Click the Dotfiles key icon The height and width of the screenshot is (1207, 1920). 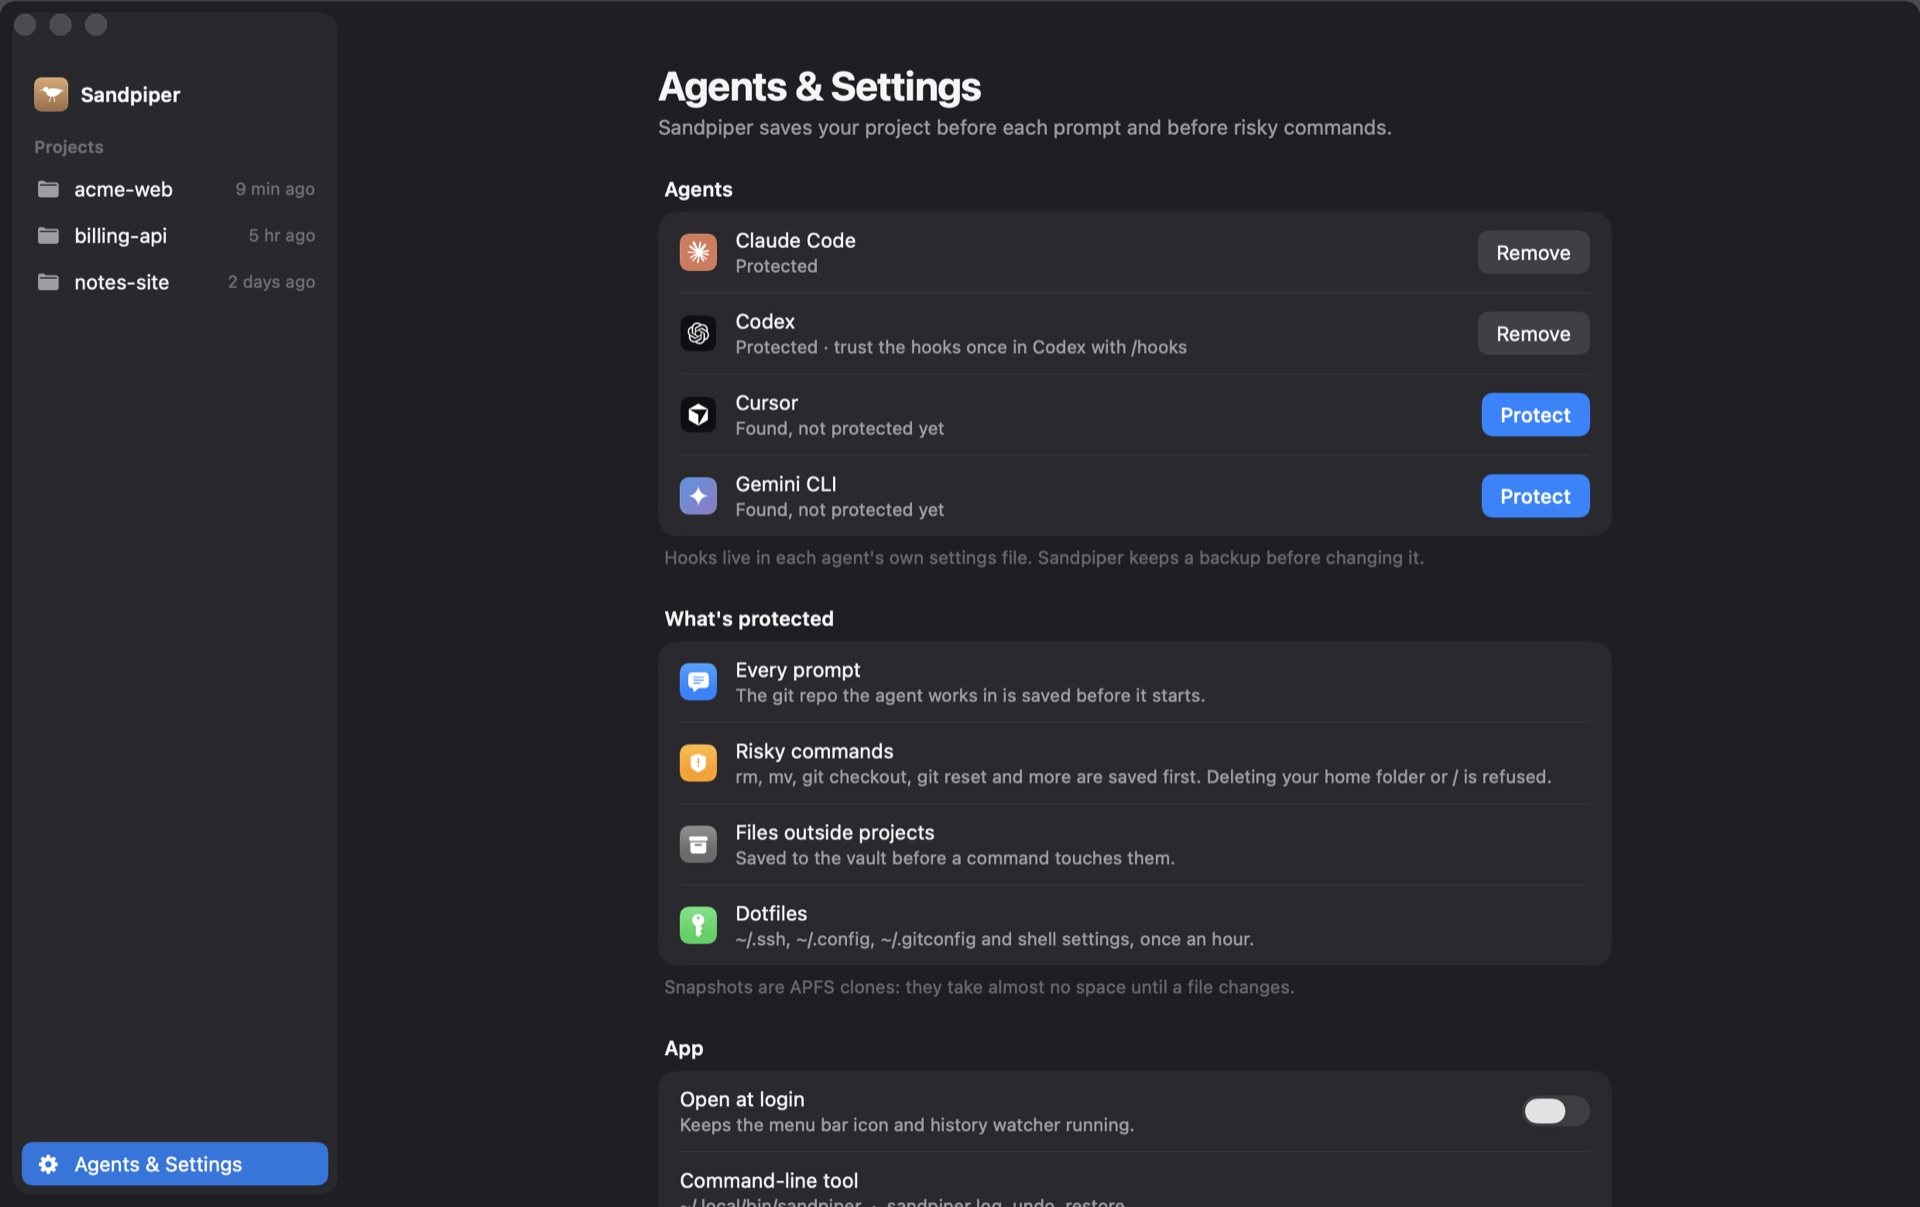pyautogui.click(x=698, y=925)
